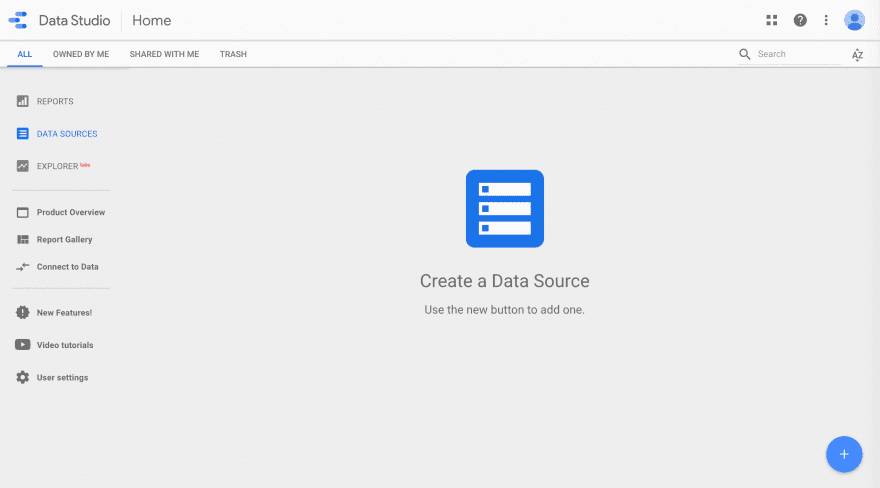The width and height of the screenshot is (880, 488).
Task: Go to the TRASH tab
Action: coord(233,54)
